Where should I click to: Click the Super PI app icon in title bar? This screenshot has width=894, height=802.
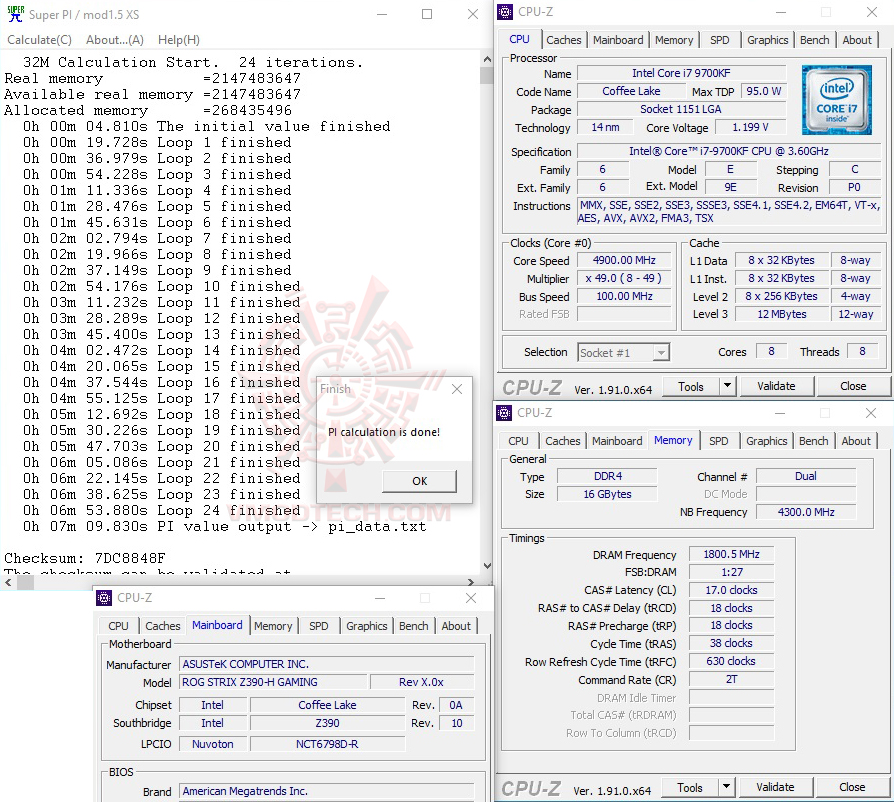15,14
